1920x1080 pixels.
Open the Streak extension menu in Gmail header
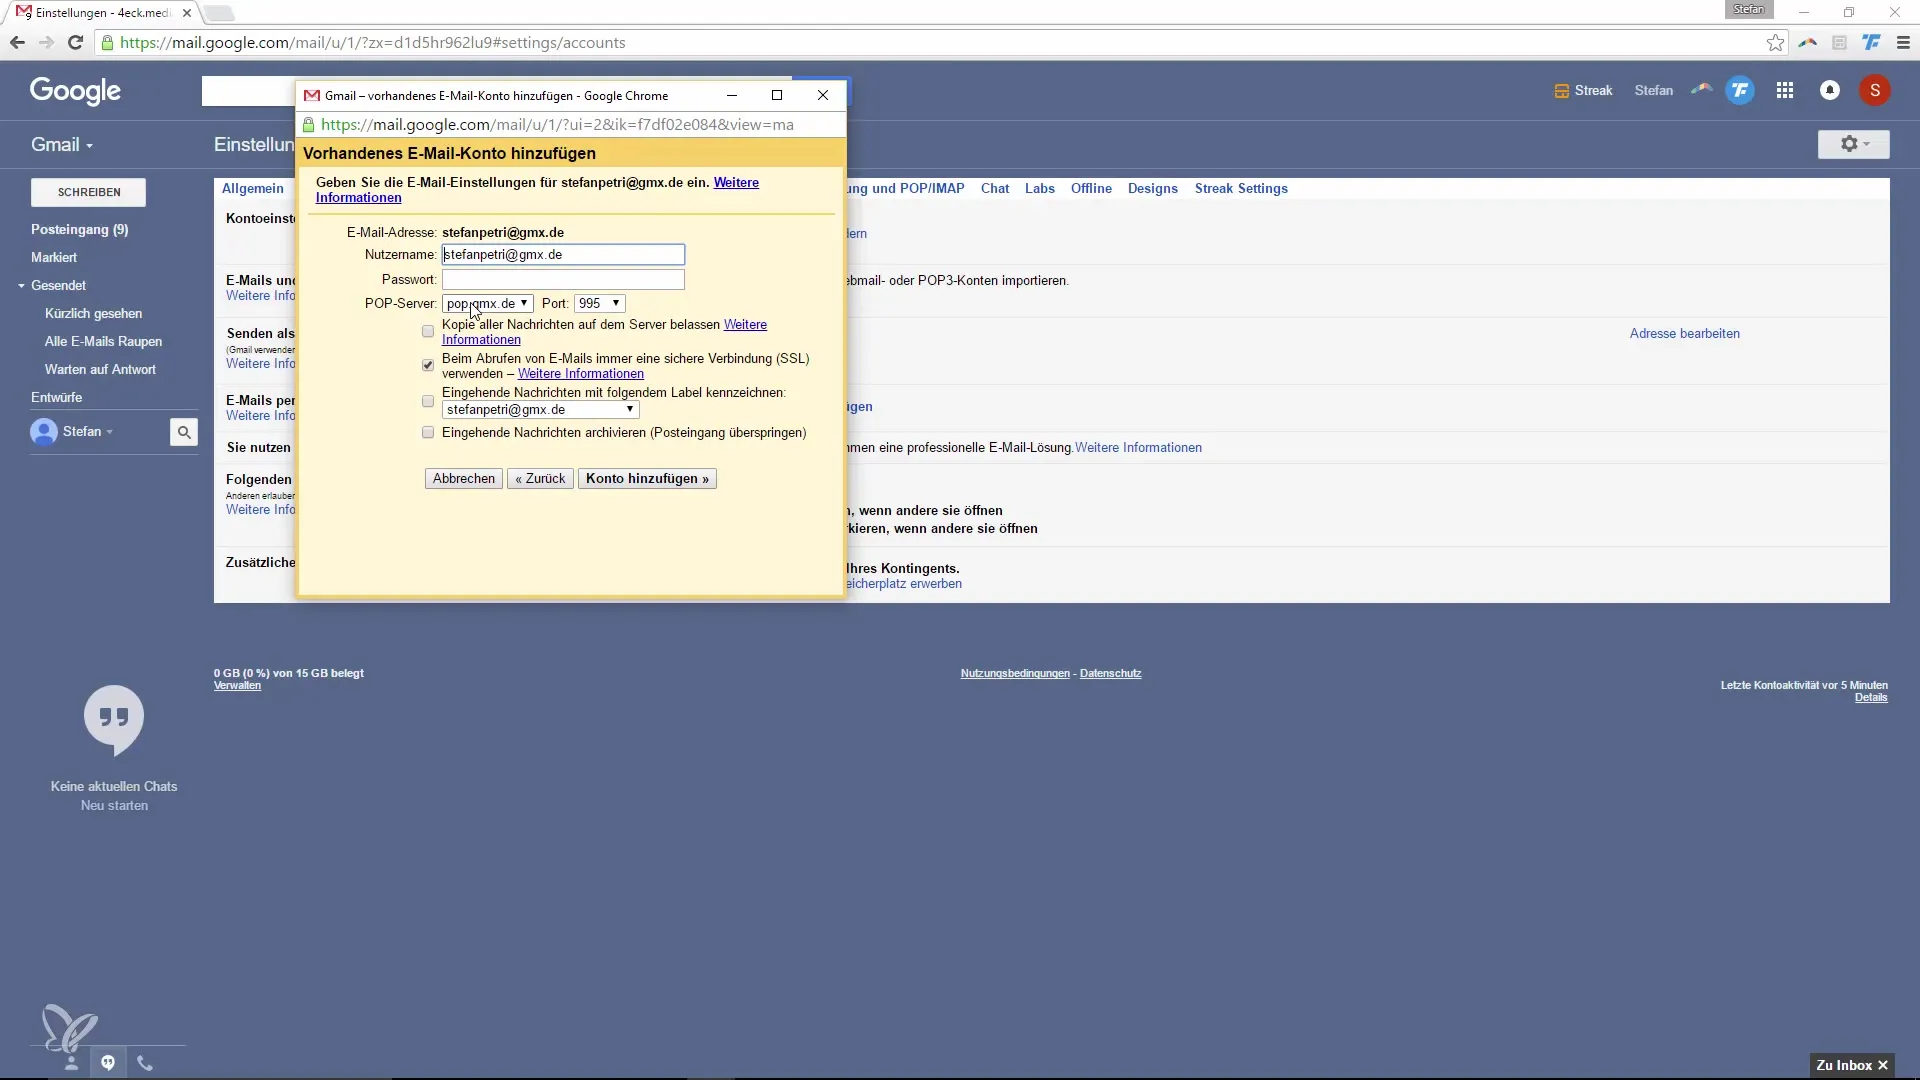tap(1583, 90)
